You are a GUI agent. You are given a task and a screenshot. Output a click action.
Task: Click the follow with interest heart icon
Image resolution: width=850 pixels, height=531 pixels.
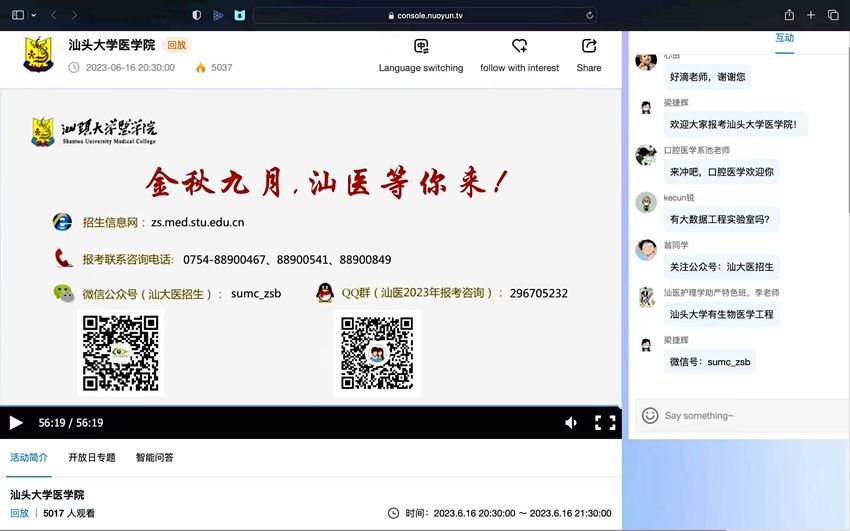click(x=519, y=47)
